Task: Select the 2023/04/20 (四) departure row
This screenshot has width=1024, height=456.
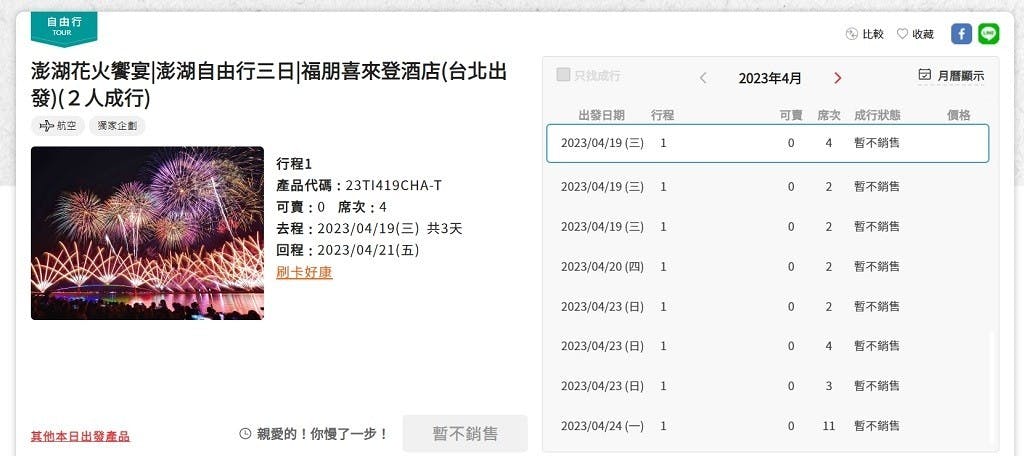Action: (767, 267)
